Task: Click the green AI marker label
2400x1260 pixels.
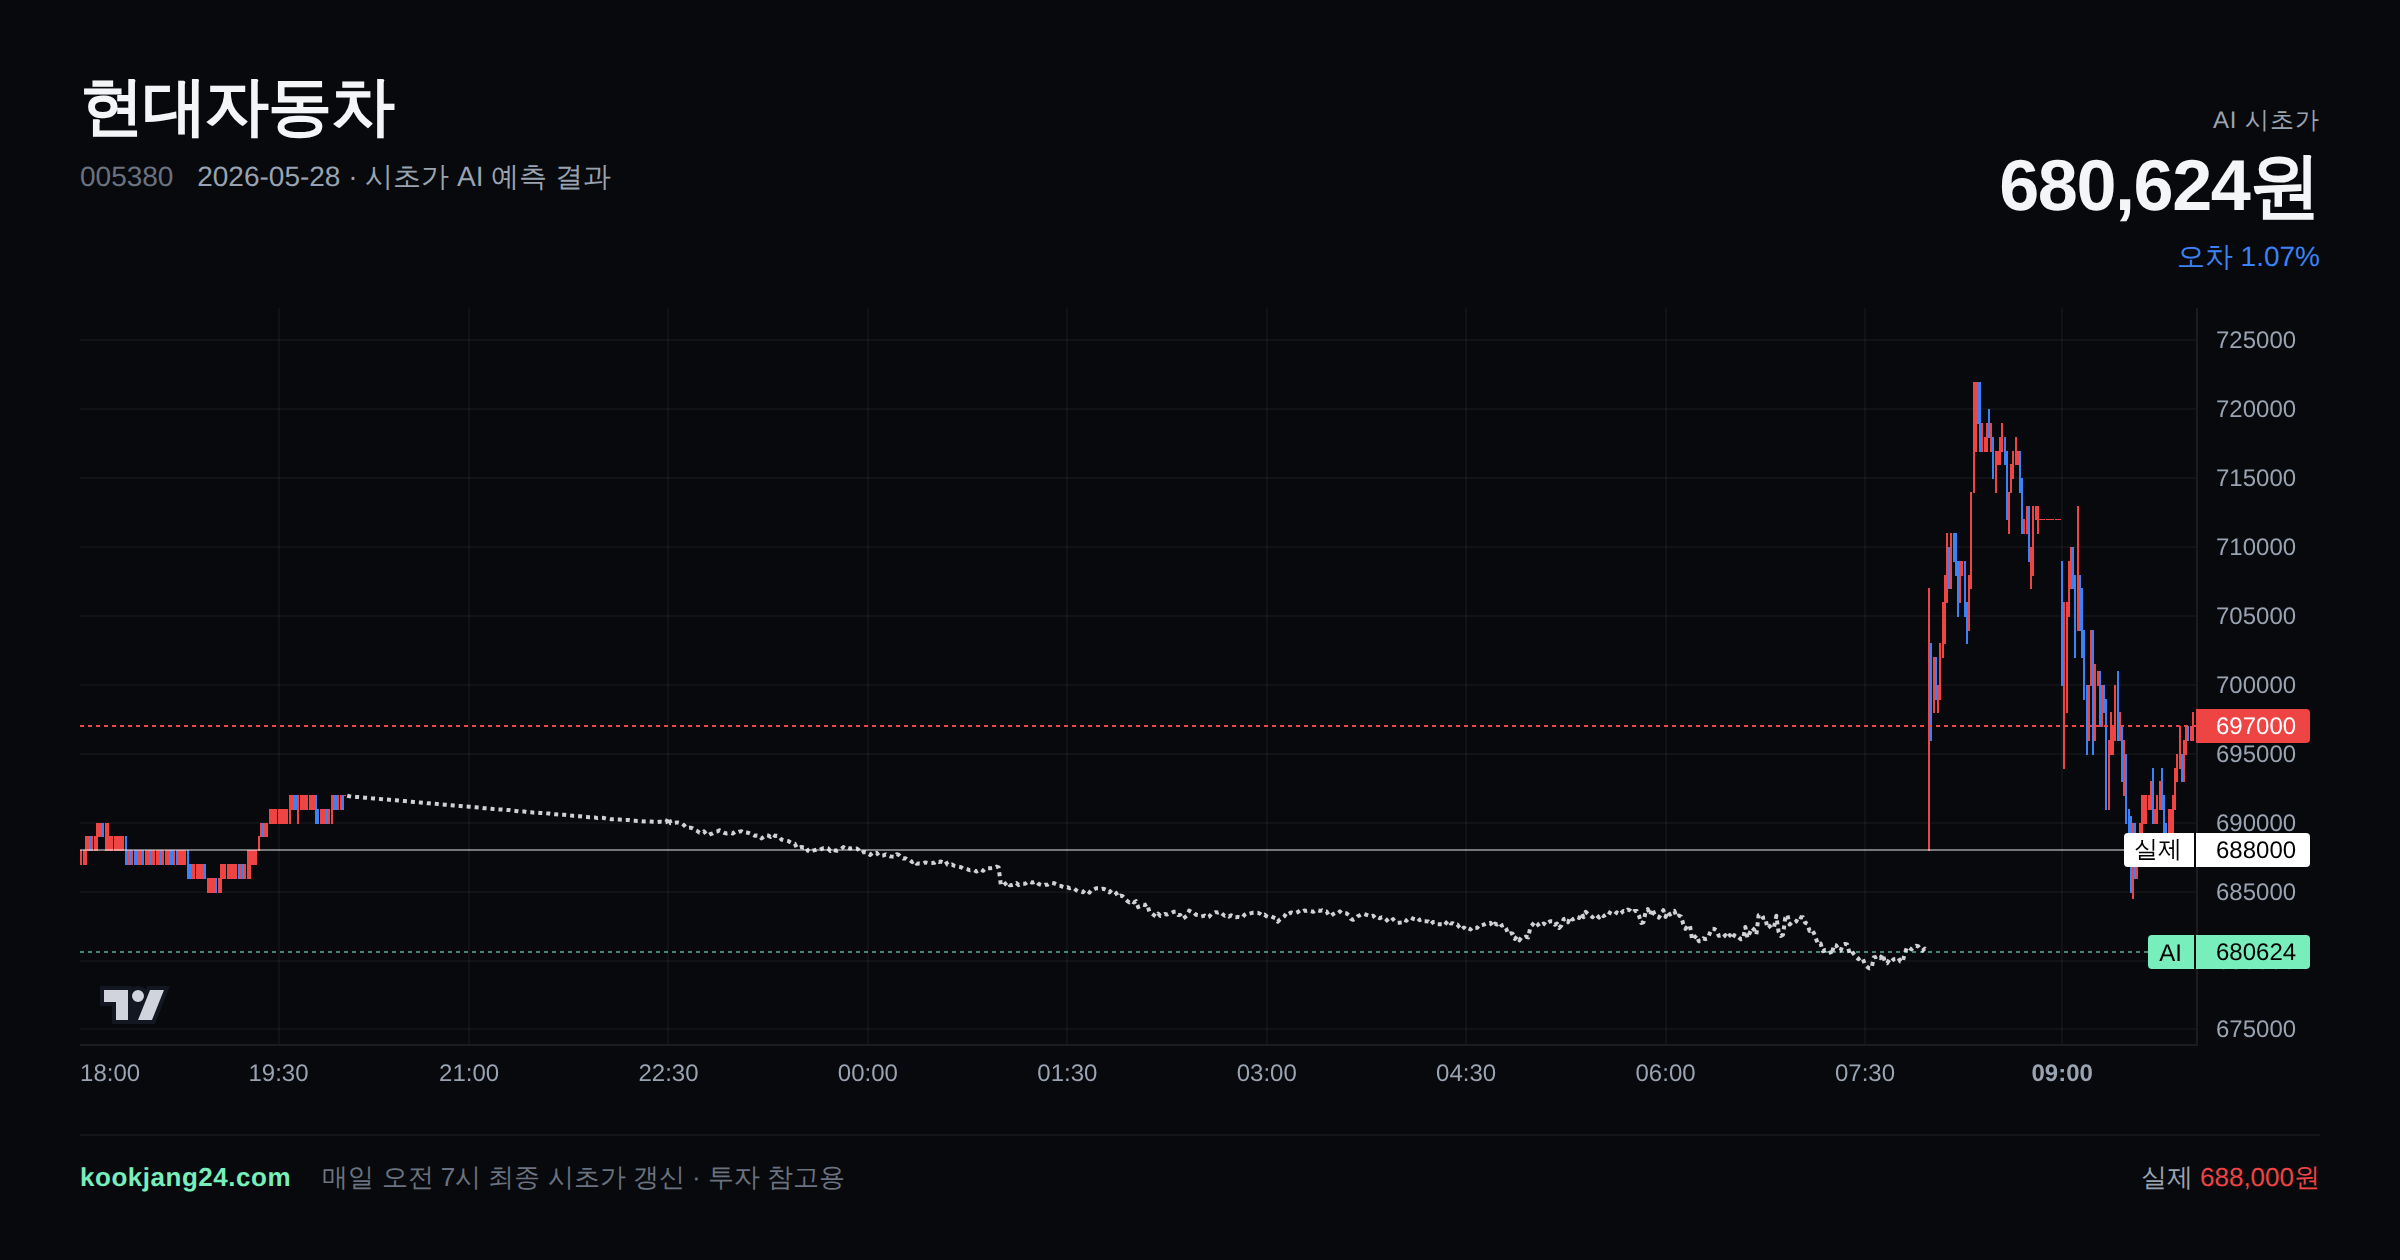Action: [x=2170, y=952]
